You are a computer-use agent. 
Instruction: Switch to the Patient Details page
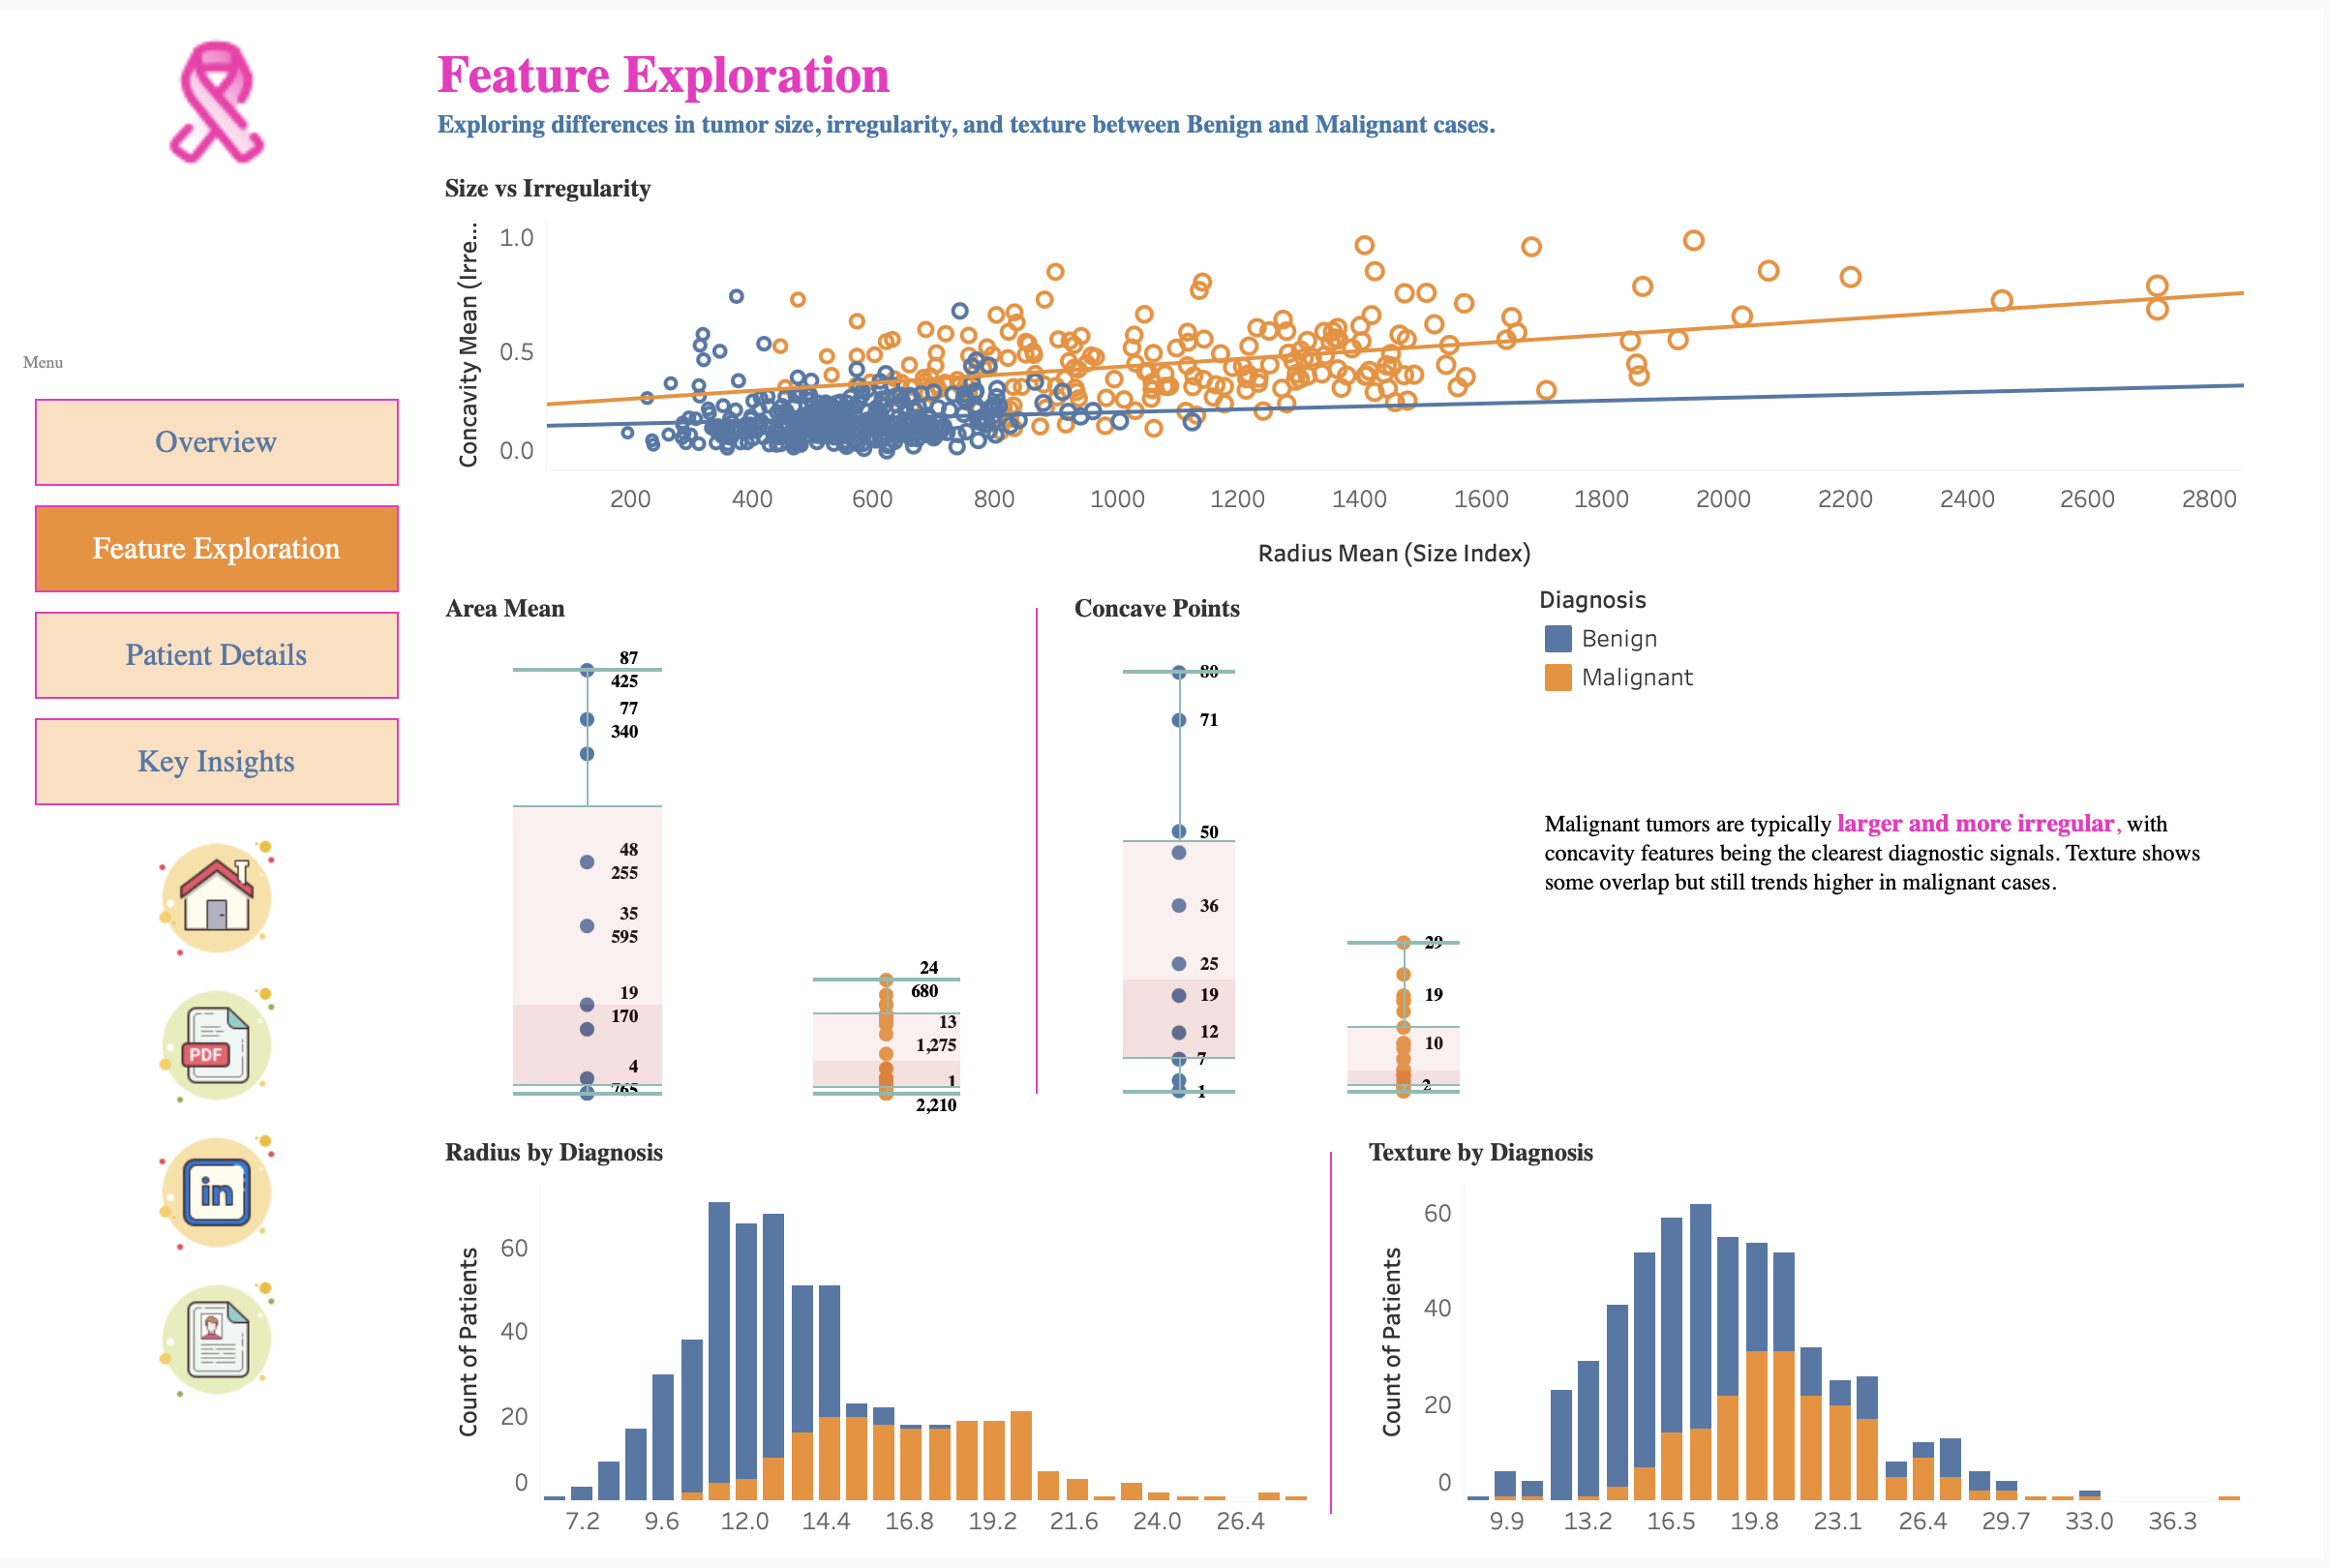point(216,655)
